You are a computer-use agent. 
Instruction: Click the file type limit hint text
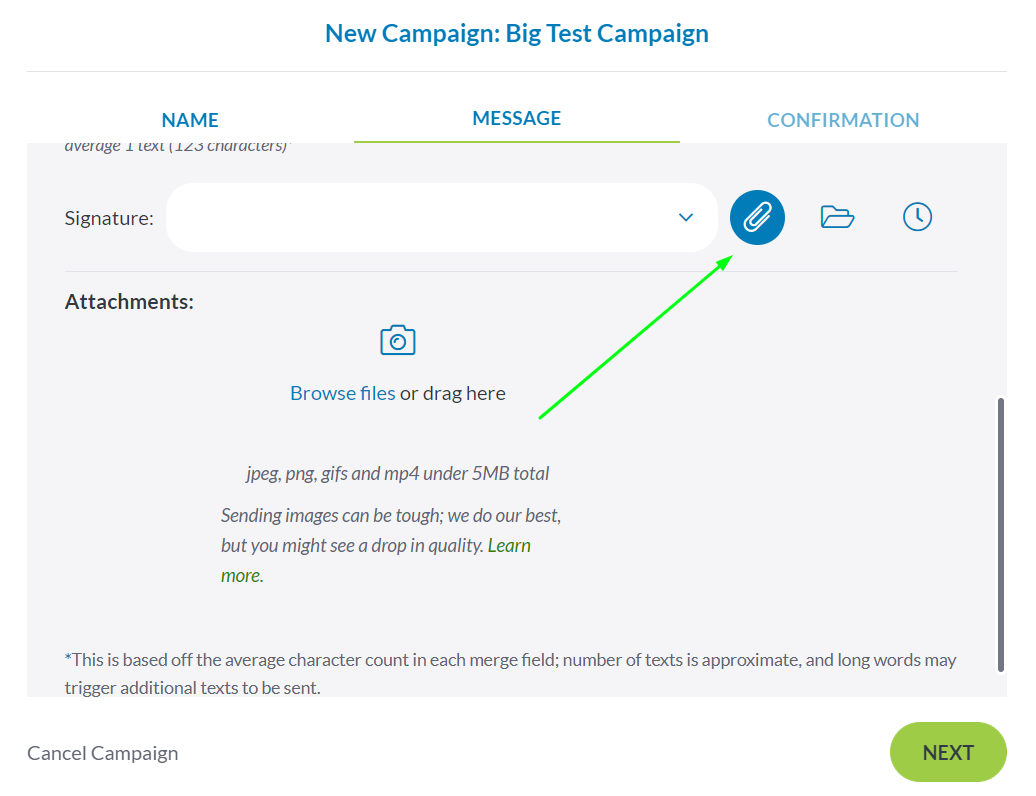397,473
